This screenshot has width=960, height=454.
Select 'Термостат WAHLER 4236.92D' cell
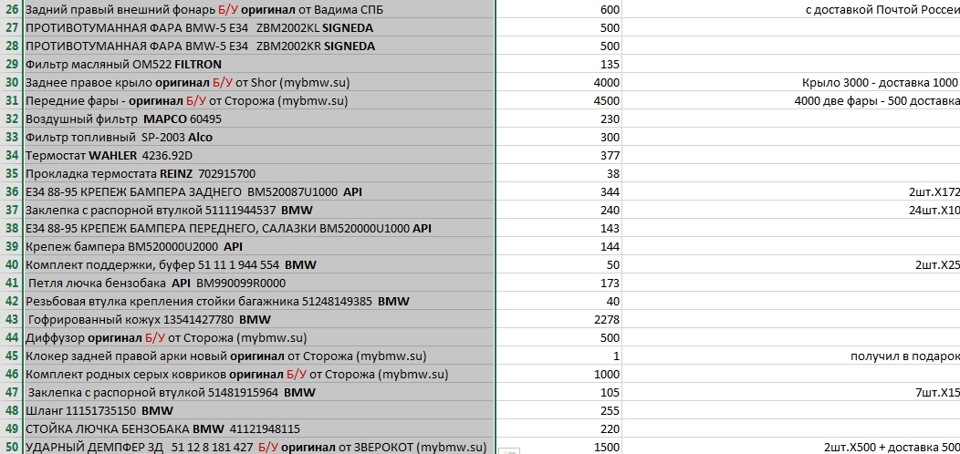click(259, 155)
